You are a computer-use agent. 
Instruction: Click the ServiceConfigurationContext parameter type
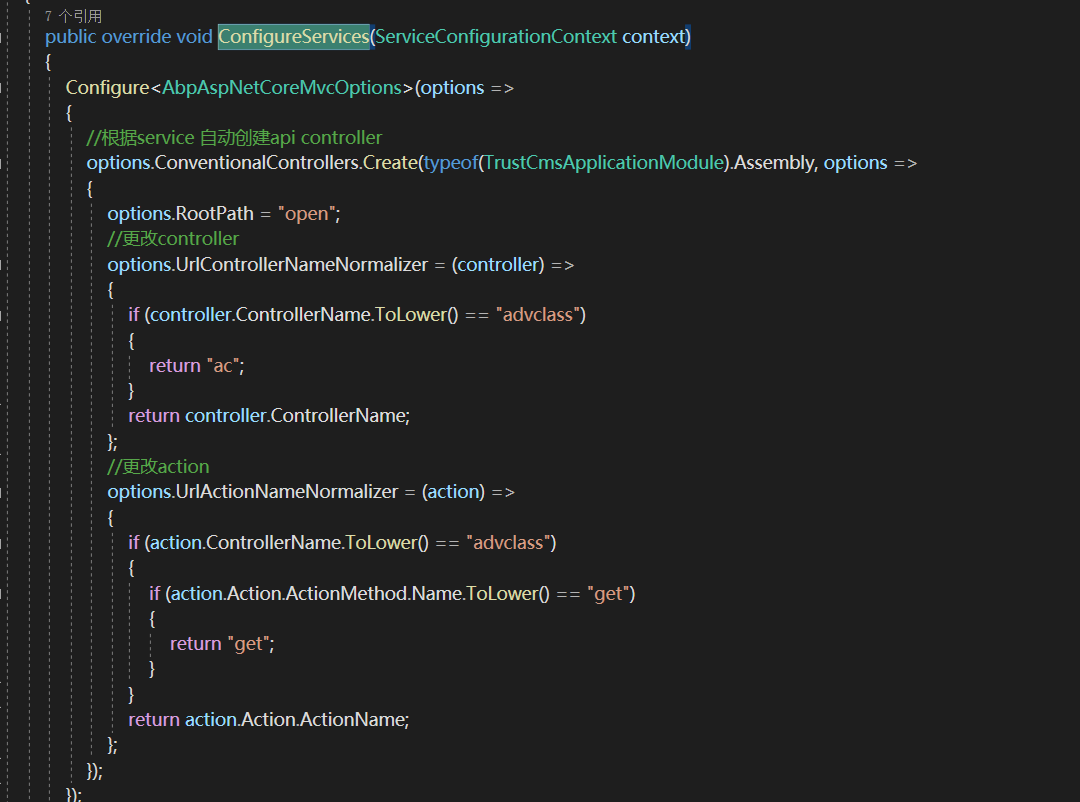[x=497, y=36]
